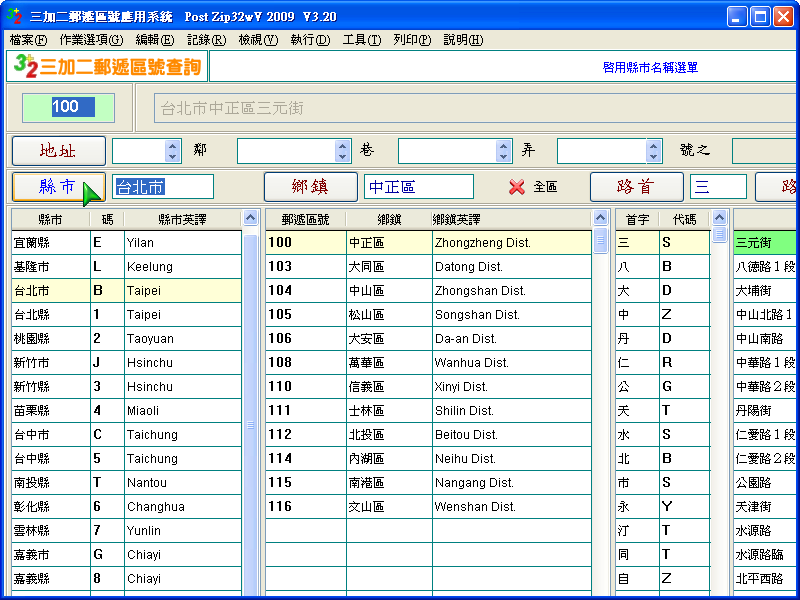This screenshot has width=800, height=600.
Task: Open the 作業選項(G) menu
Action: [x=91, y=40]
